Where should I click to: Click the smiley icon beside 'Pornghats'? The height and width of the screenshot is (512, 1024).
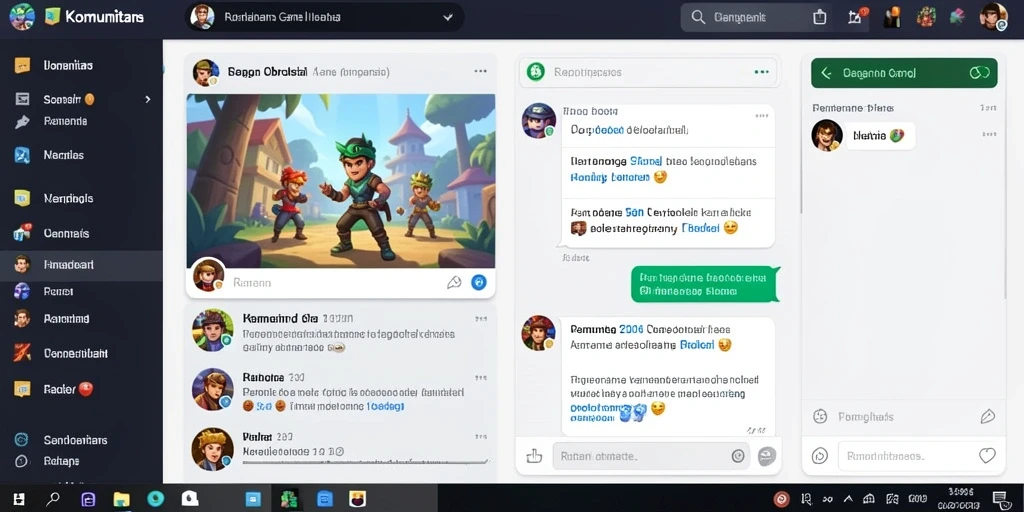coord(820,417)
